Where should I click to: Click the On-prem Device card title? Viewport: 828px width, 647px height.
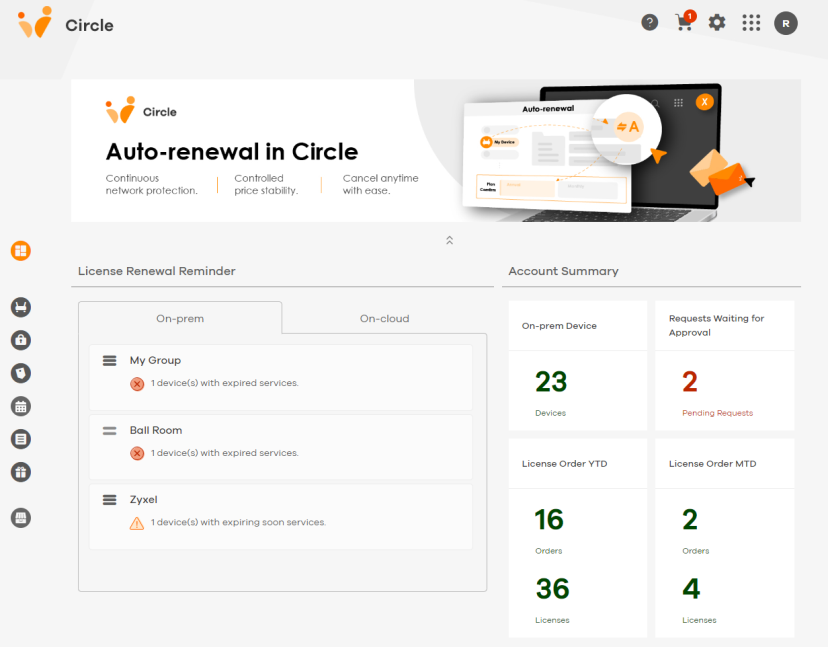click(559, 326)
